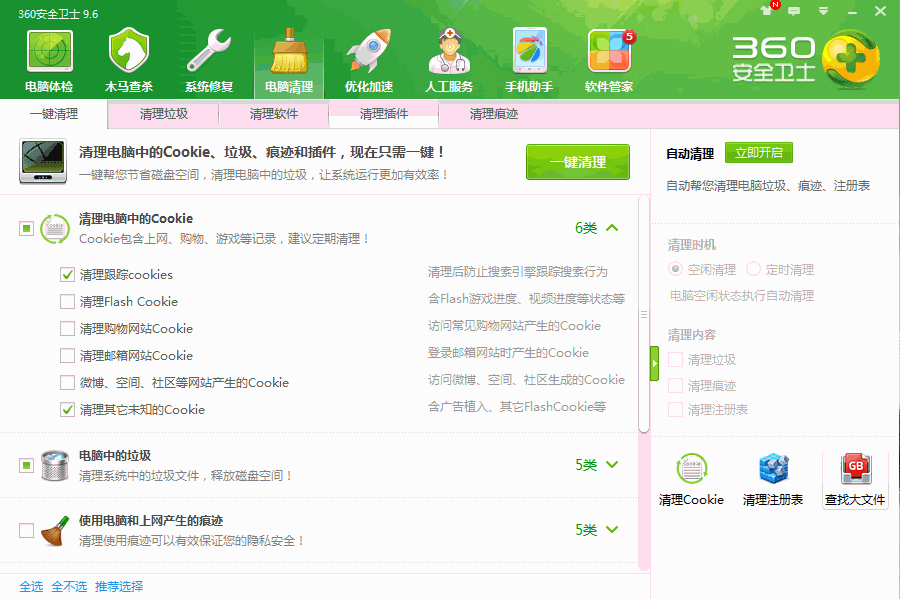Viewport: 900px width, 599px height.
Task: Check 清理Flash Cookie
Action: 67,301
